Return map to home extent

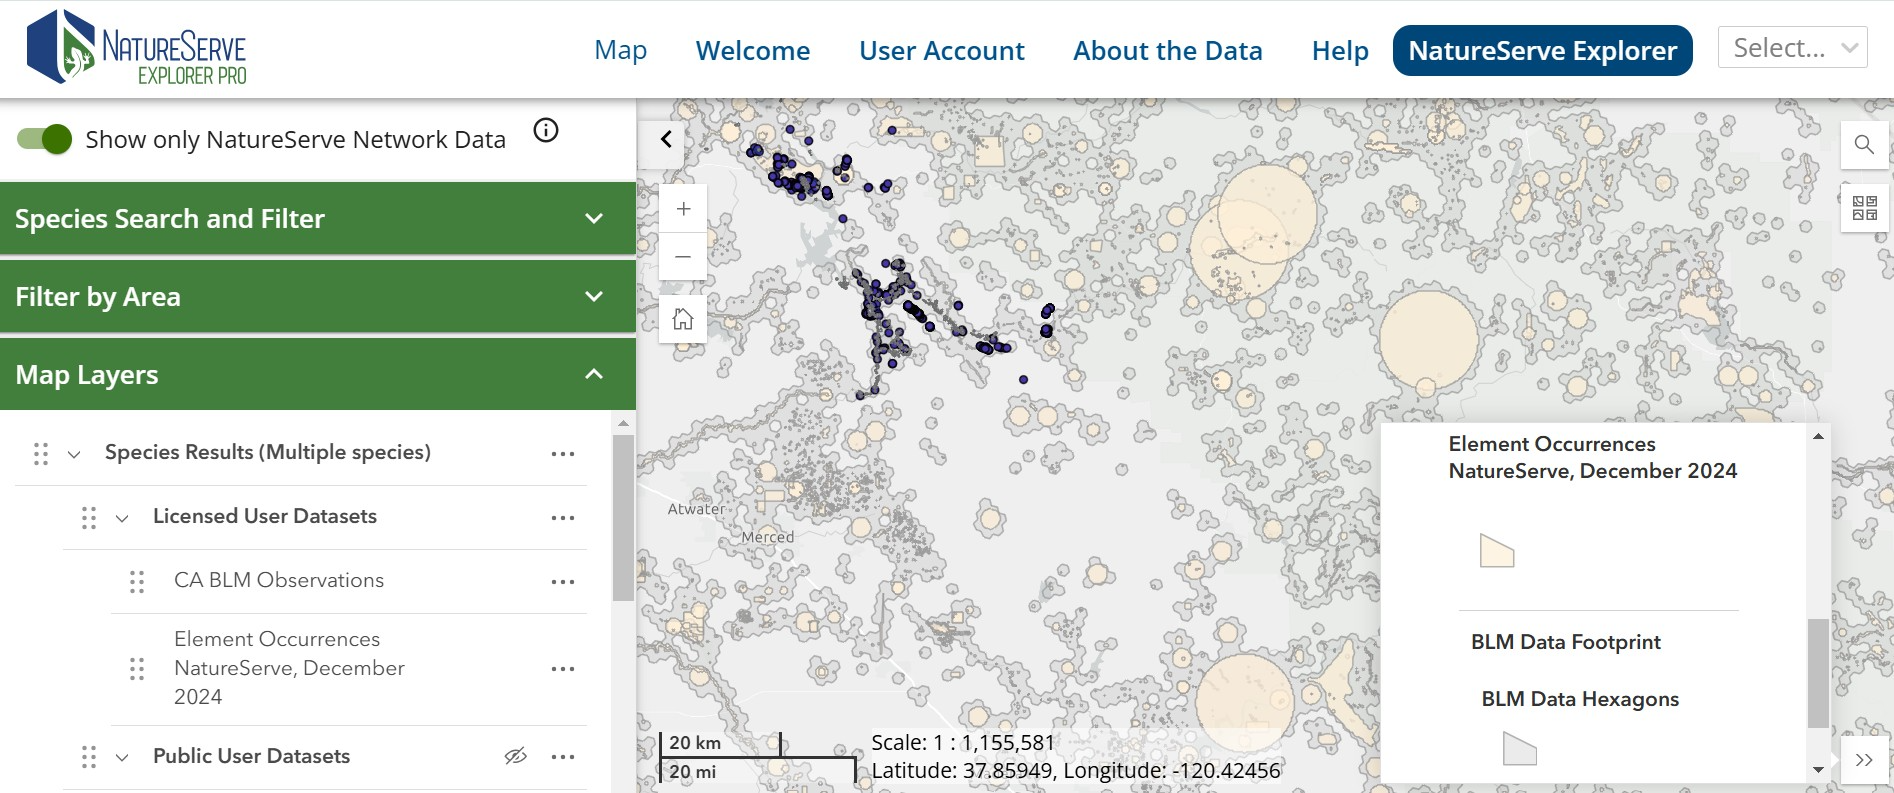[683, 319]
